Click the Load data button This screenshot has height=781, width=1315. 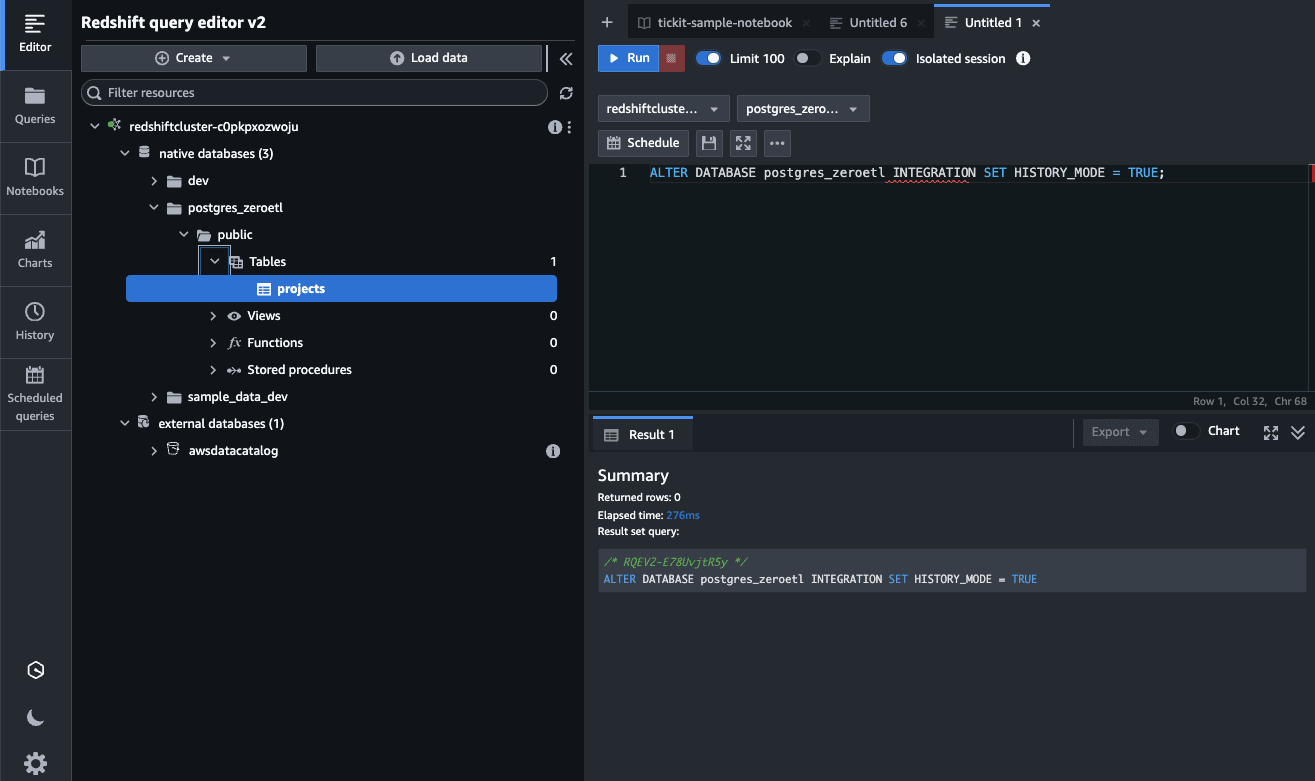click(428, 58)
